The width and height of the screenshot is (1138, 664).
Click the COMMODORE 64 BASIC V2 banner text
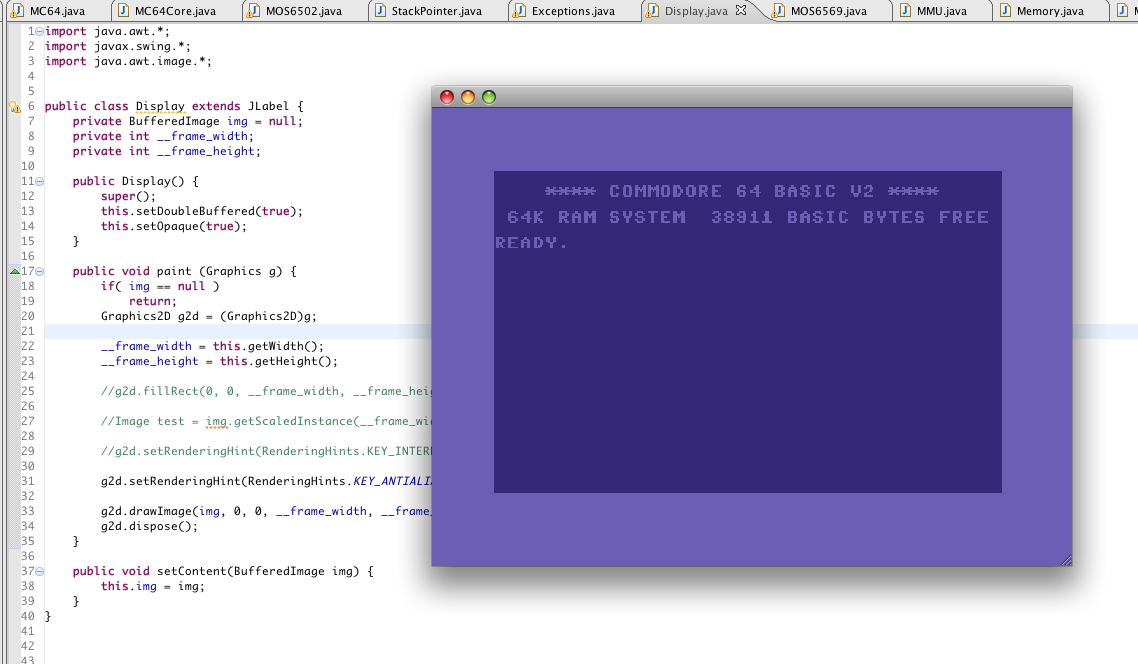(742, 192)
